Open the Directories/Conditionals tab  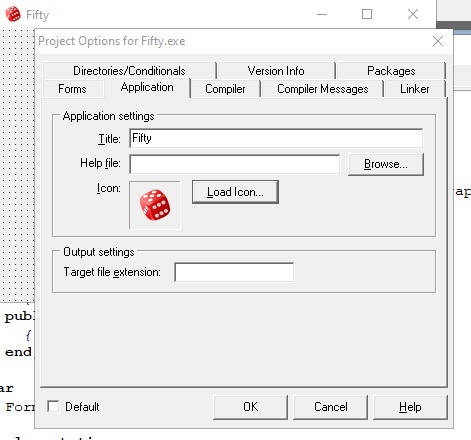click(x=129, y=71)
